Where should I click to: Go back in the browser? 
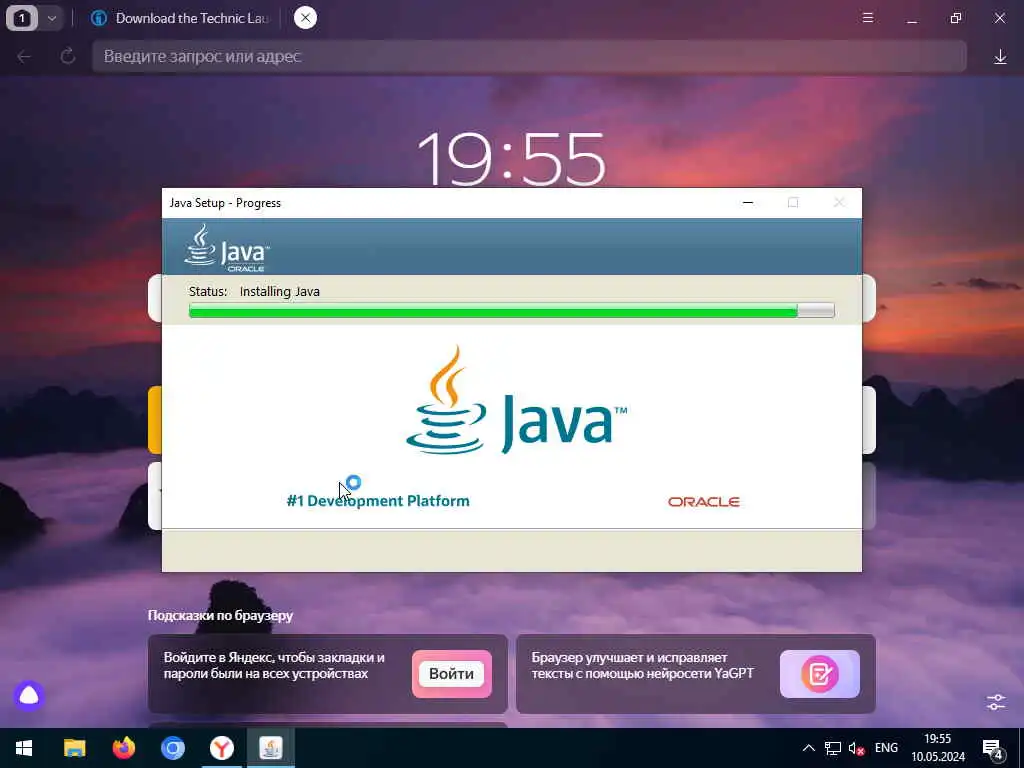[24, 57]
